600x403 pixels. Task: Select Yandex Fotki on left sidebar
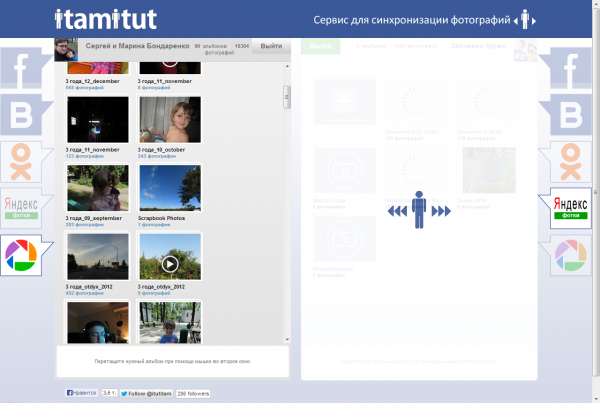coord(22,208)
